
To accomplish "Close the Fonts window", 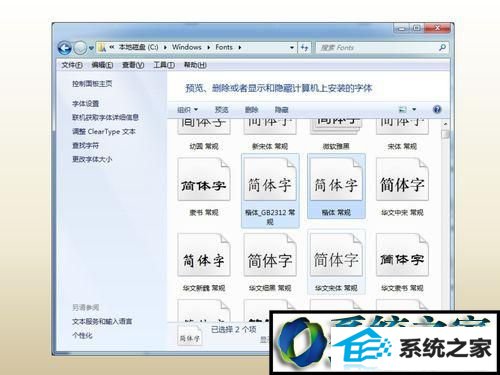I will point(438,28).
